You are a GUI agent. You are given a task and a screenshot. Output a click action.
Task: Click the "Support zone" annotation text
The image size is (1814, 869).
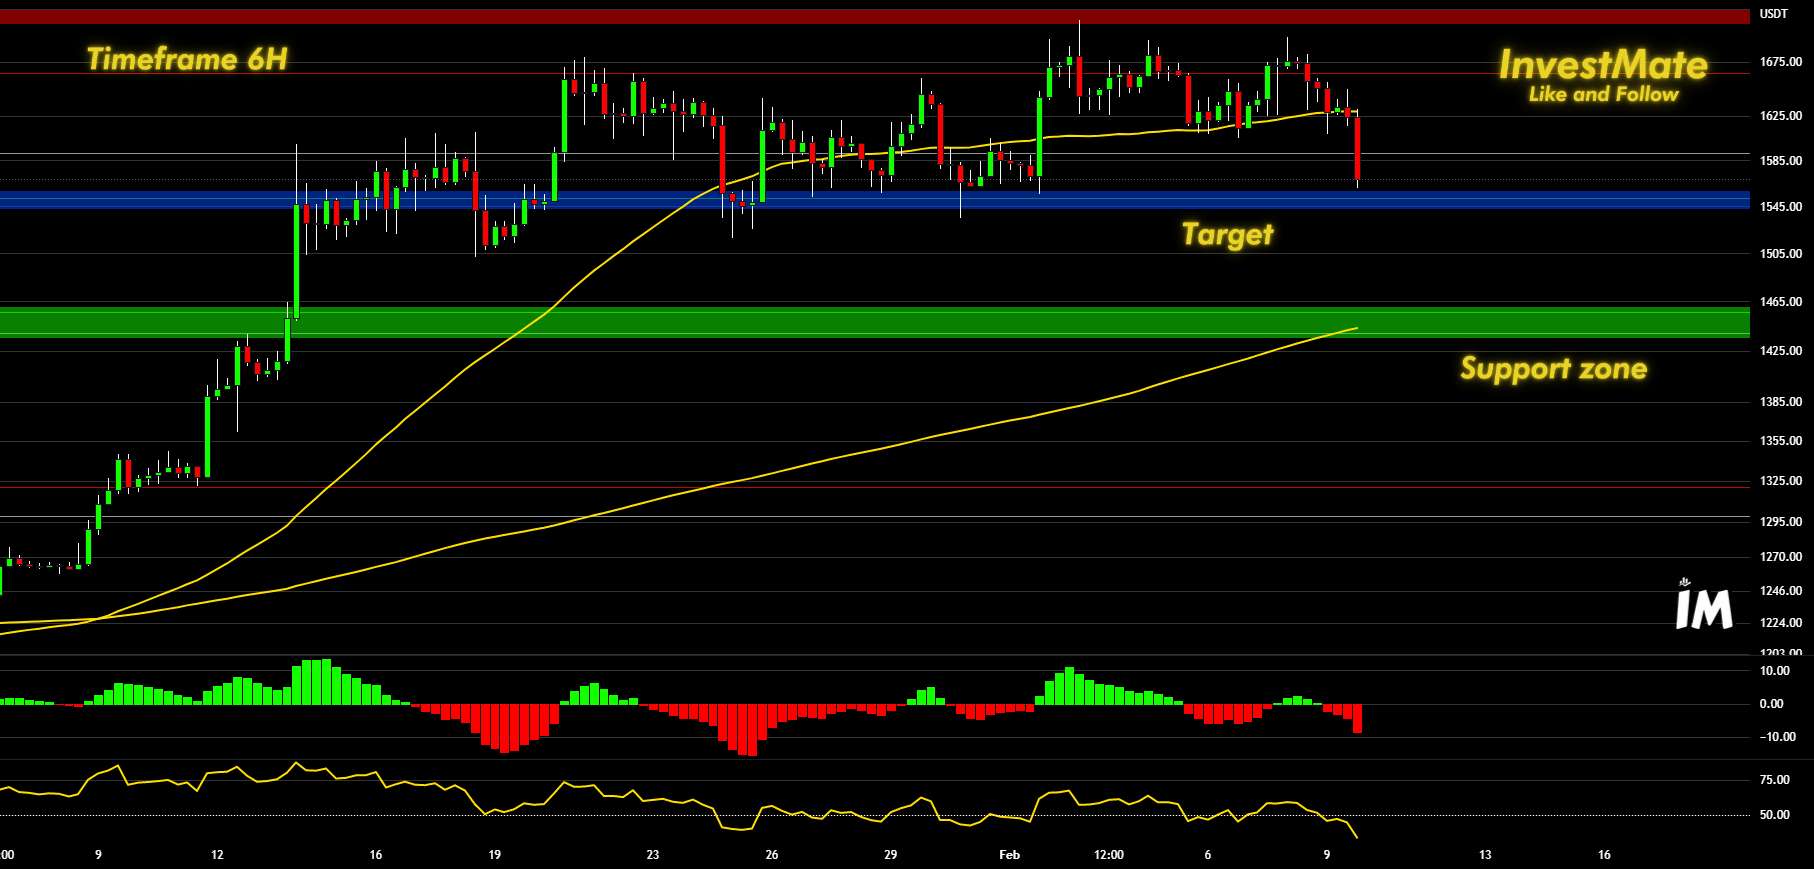pos(1554,369)
